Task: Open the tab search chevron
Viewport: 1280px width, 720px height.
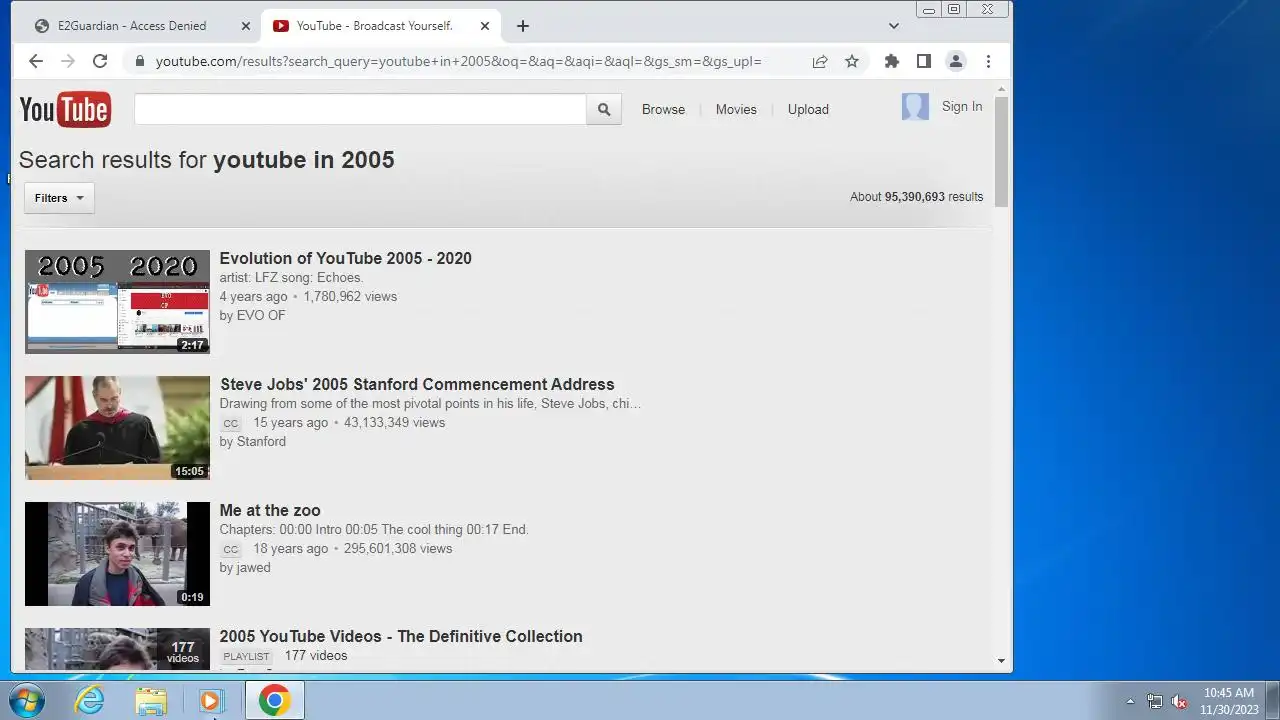Action: (894, 26)
